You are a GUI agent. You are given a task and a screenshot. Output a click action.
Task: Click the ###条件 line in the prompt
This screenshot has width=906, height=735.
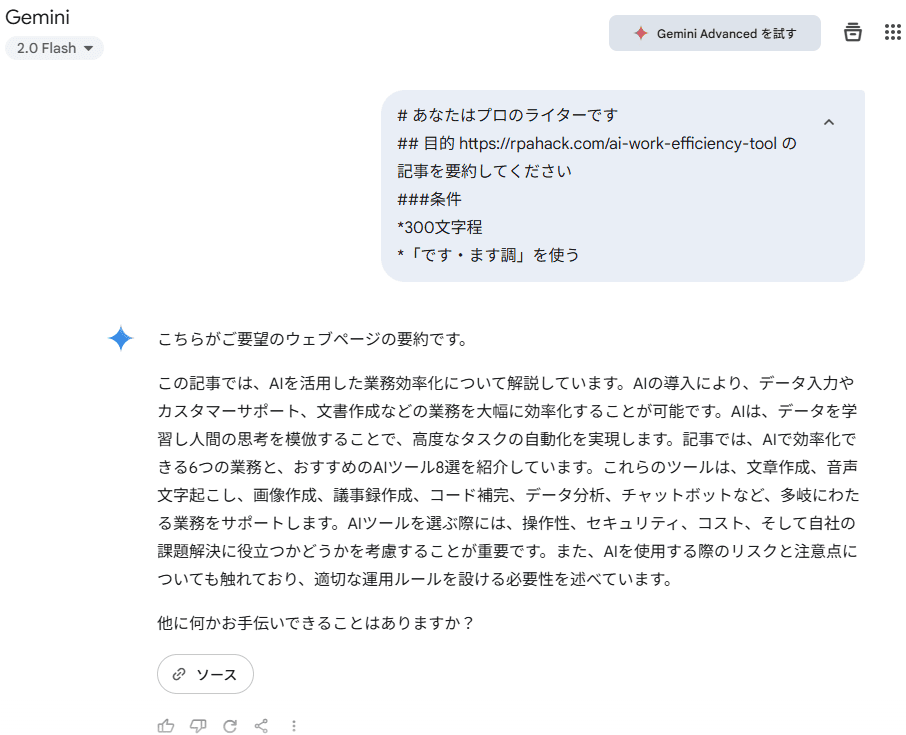coord(429,199)
